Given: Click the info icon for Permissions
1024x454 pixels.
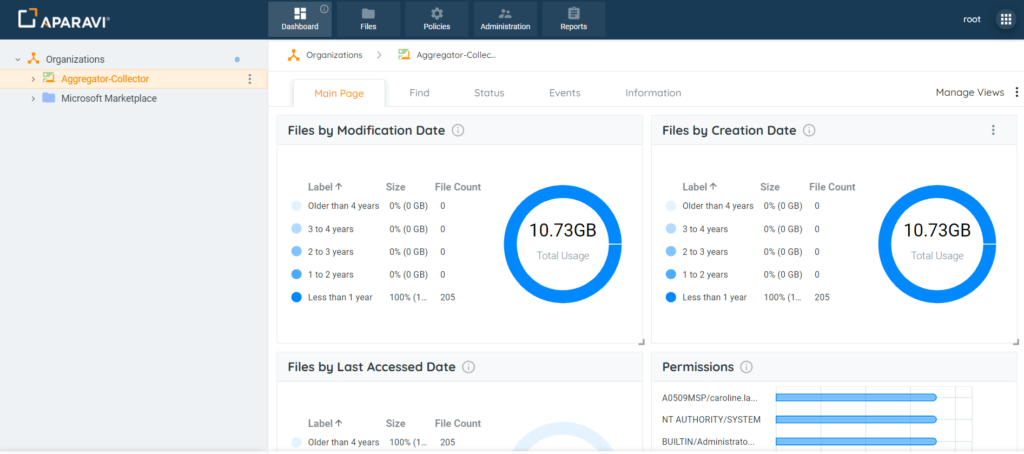Looking at the screenshot, I should tap(746, 367).
